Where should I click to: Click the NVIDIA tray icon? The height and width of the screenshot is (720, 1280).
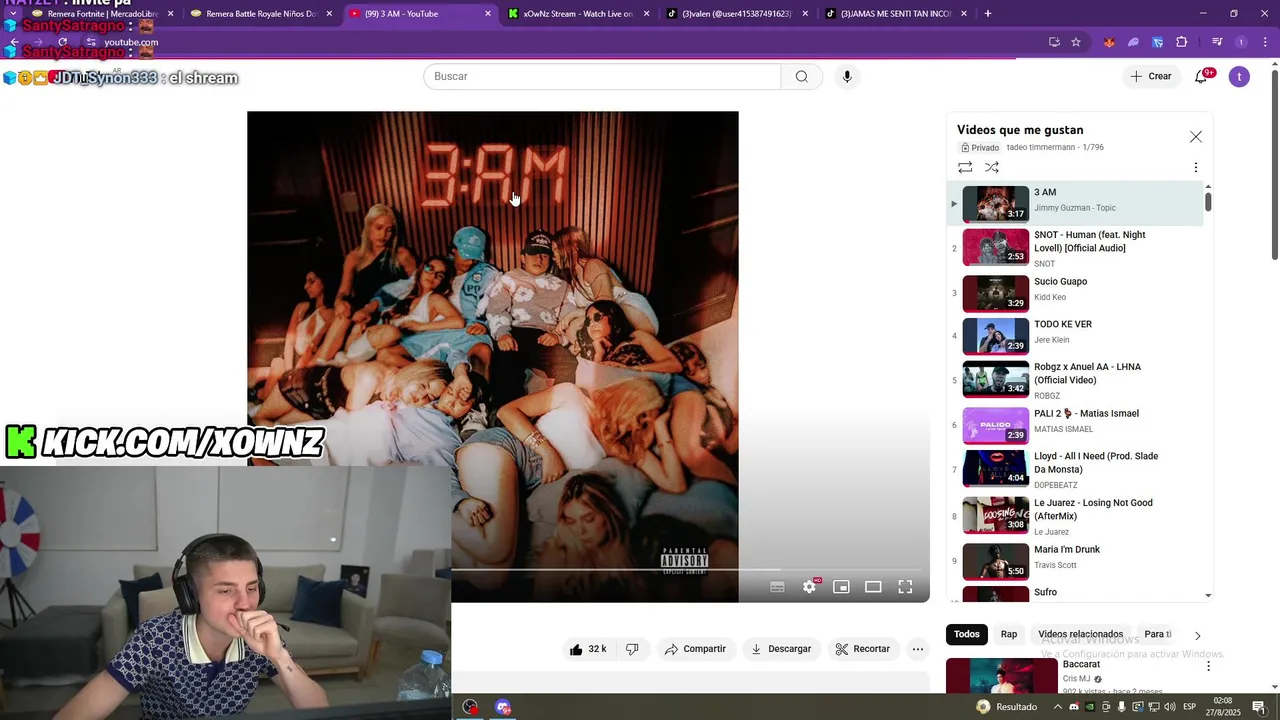[1090, 707]
